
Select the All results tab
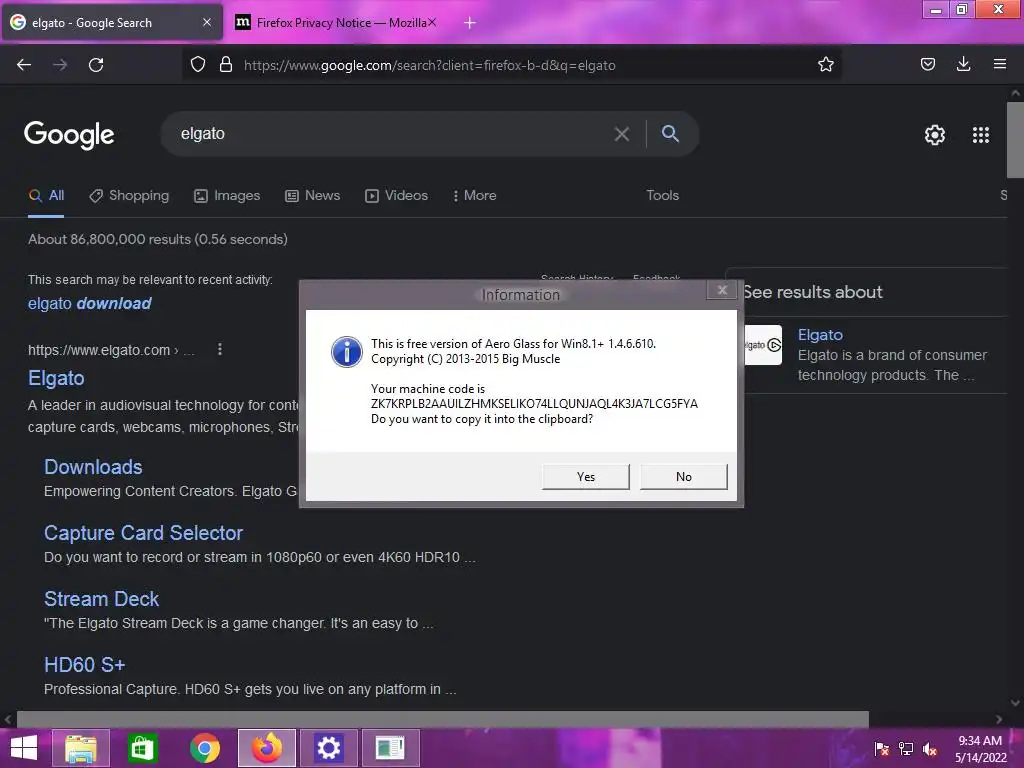(x=46, y=195)
